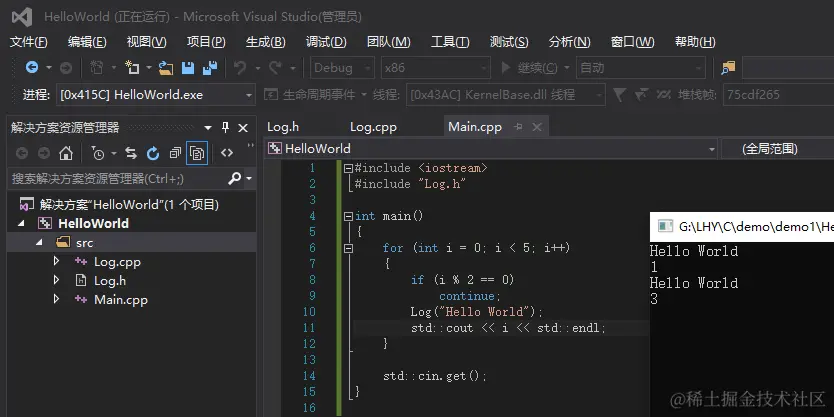Viewport: 834px width, 417px height.
Task: Click the console window title bar
Action: coord(742,227)
